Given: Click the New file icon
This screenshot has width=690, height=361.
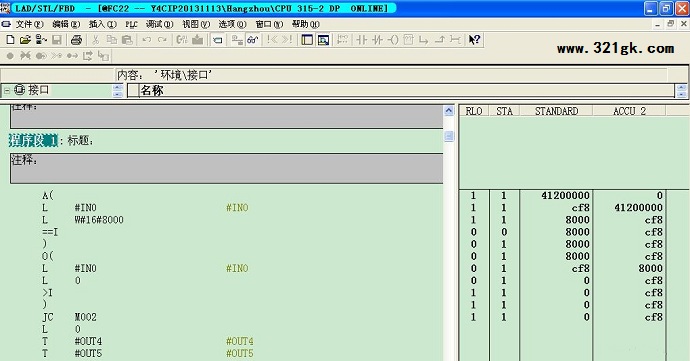Looking at the screenshot, I should (10, 40).
